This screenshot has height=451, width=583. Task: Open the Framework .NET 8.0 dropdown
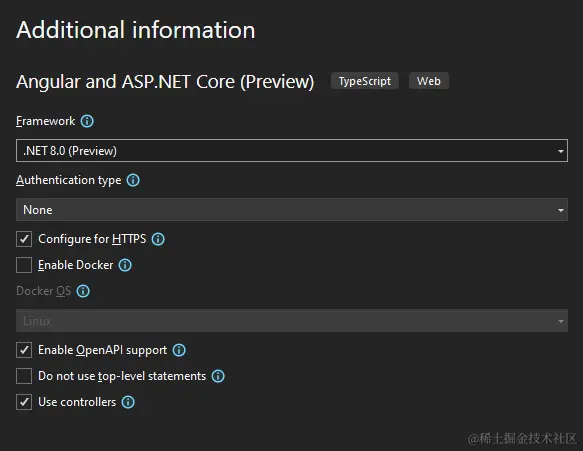coord(292,151)
